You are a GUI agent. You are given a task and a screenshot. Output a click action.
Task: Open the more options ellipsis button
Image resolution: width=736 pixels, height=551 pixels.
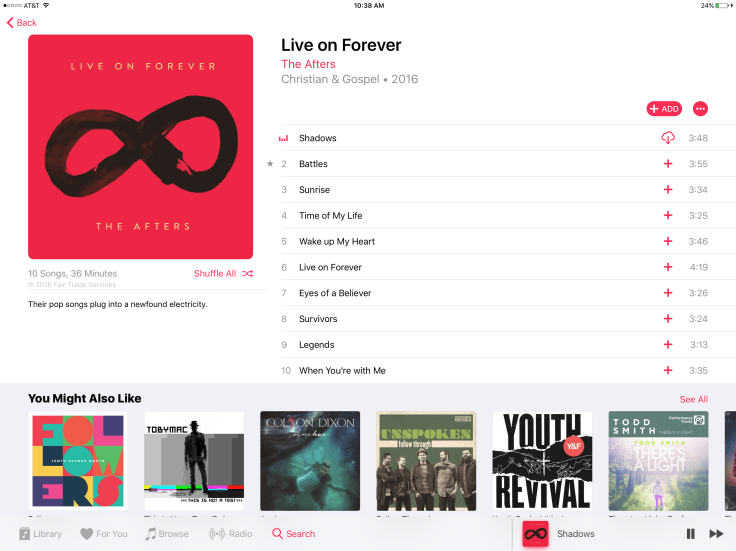[x=700, y=109]
